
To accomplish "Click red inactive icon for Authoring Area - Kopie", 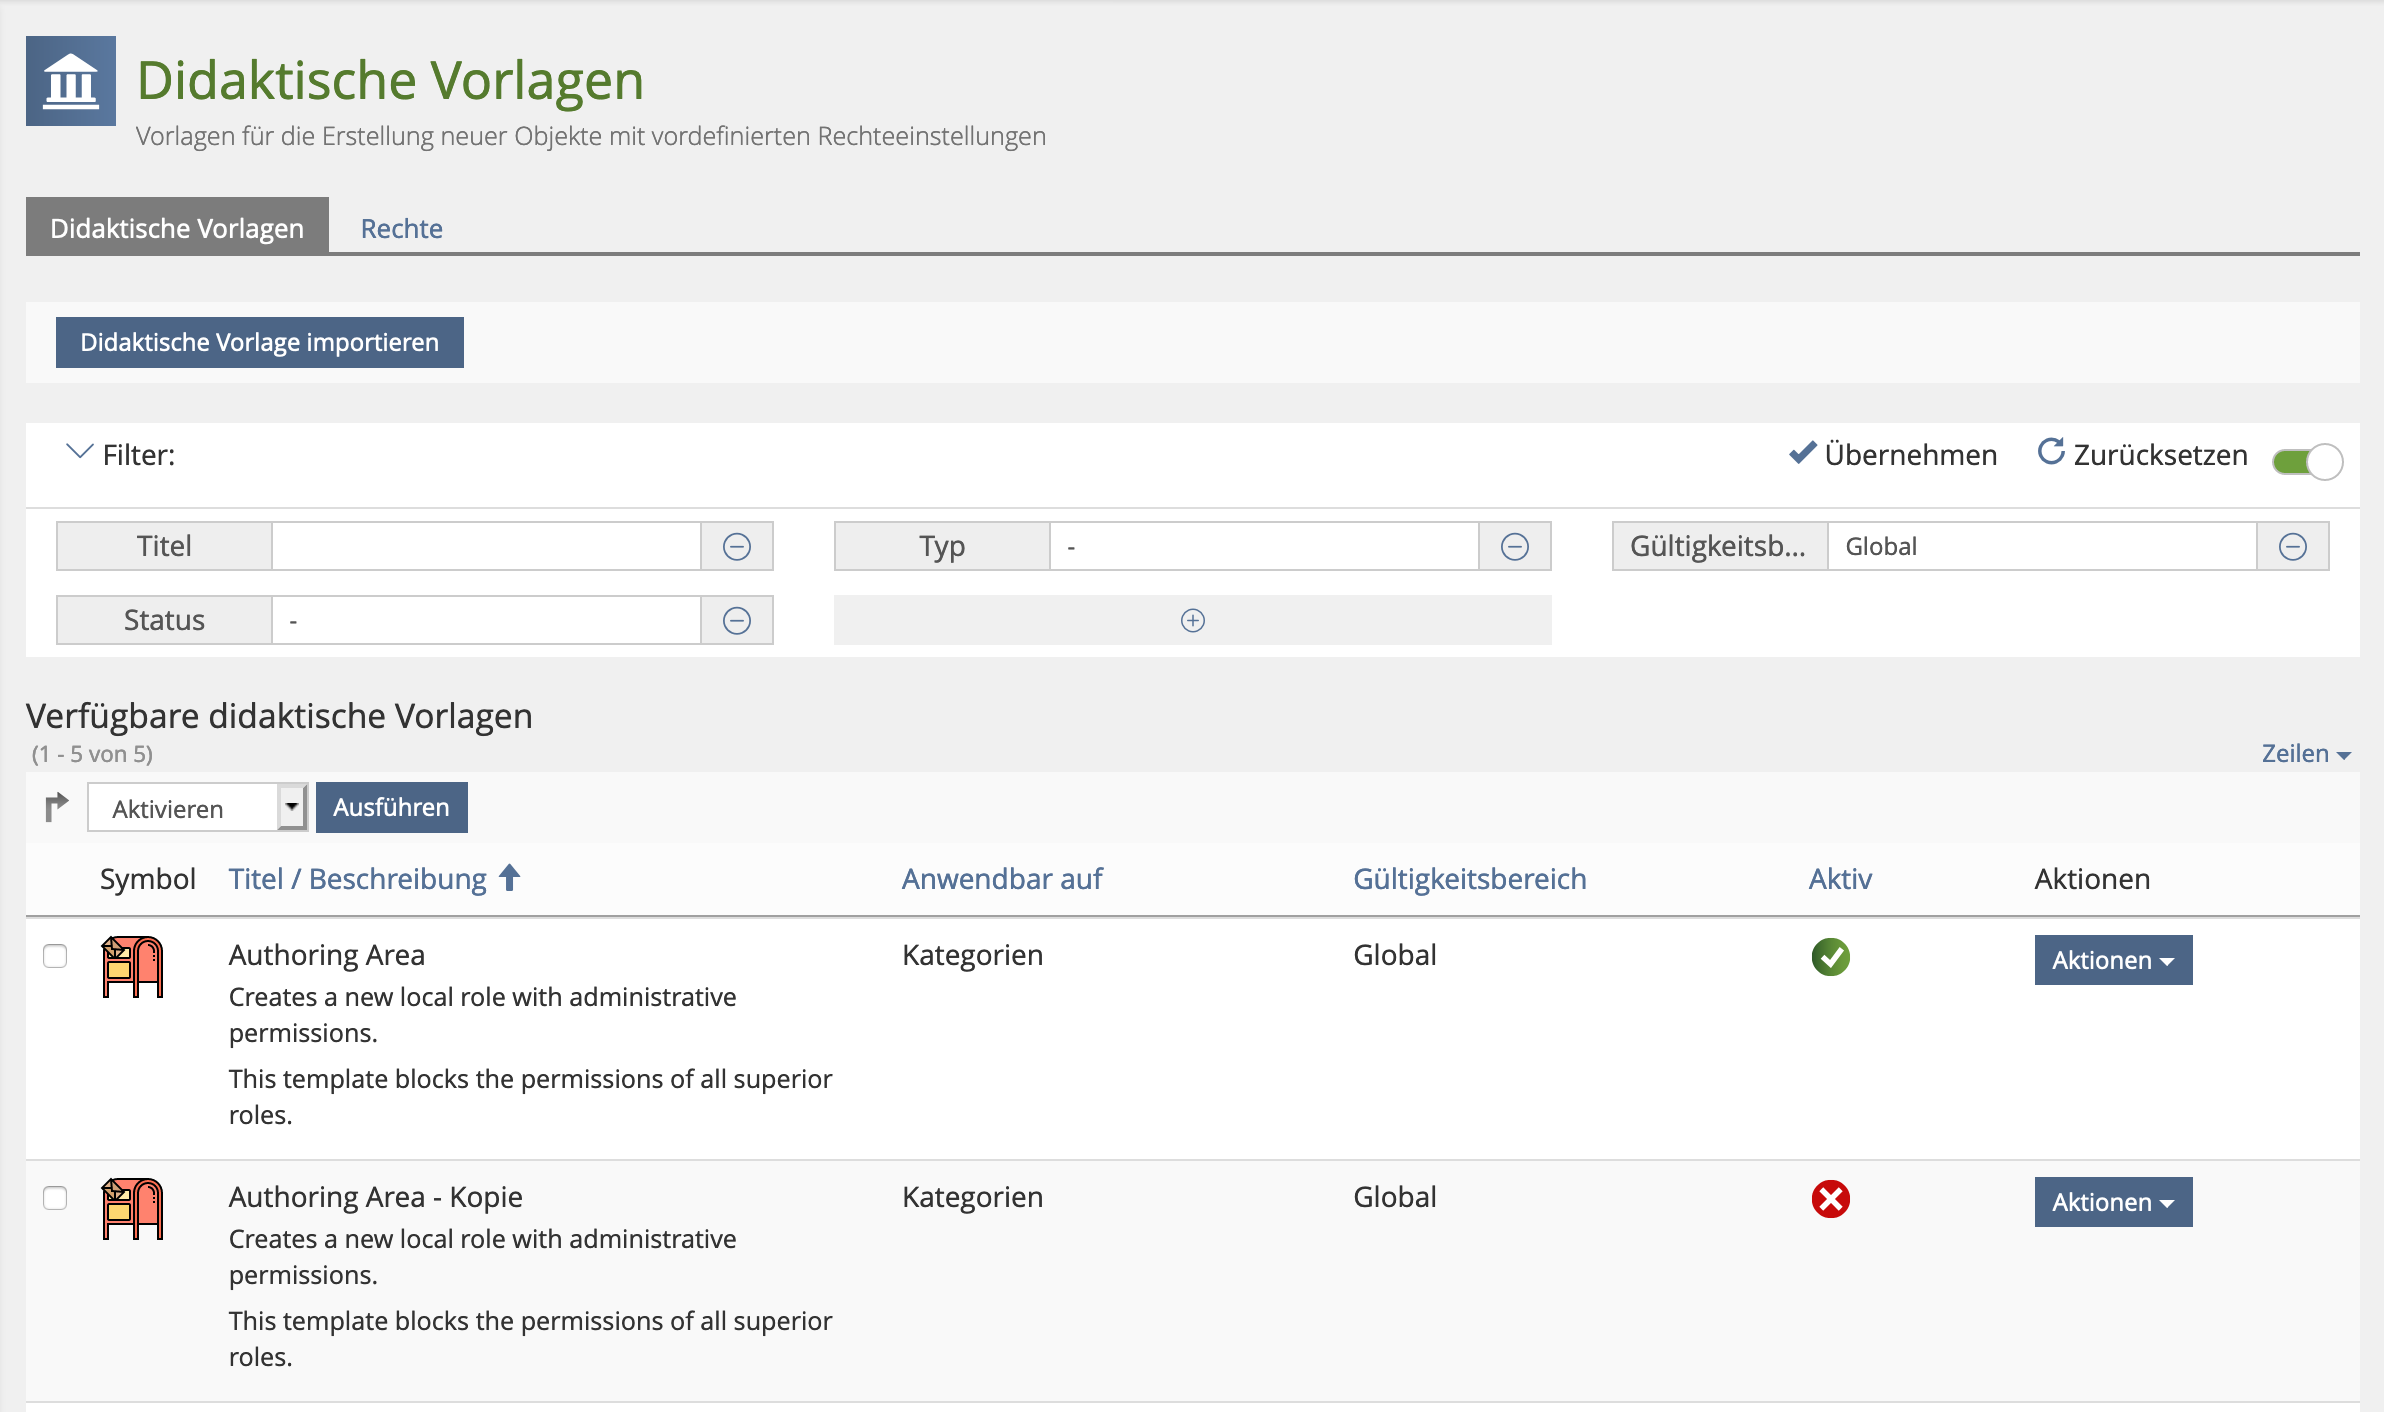I will 1830,1199.
